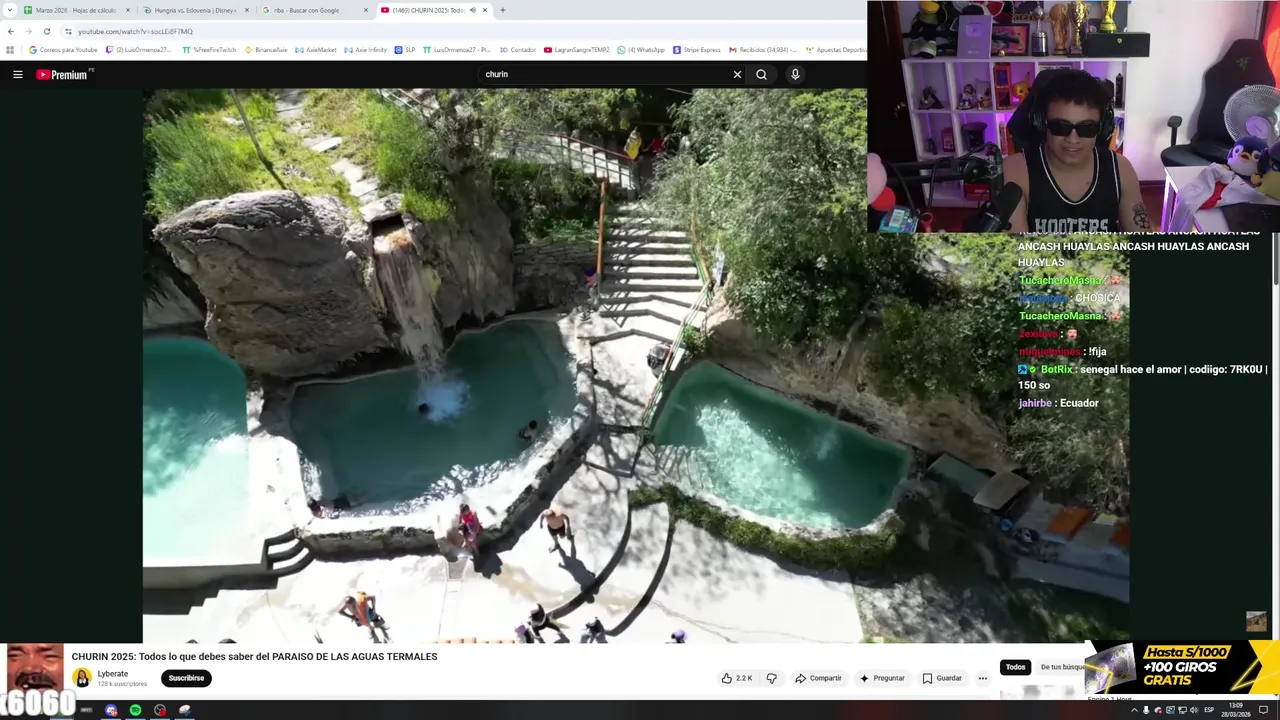Switch to 'Marzo 2026 - Hojas de cálculo' tab
This screenshot has height=720, width=1280.
[76, 10]
